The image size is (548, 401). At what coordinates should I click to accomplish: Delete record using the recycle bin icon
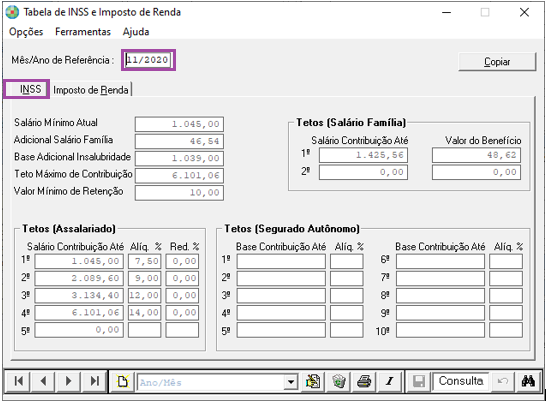339,381
